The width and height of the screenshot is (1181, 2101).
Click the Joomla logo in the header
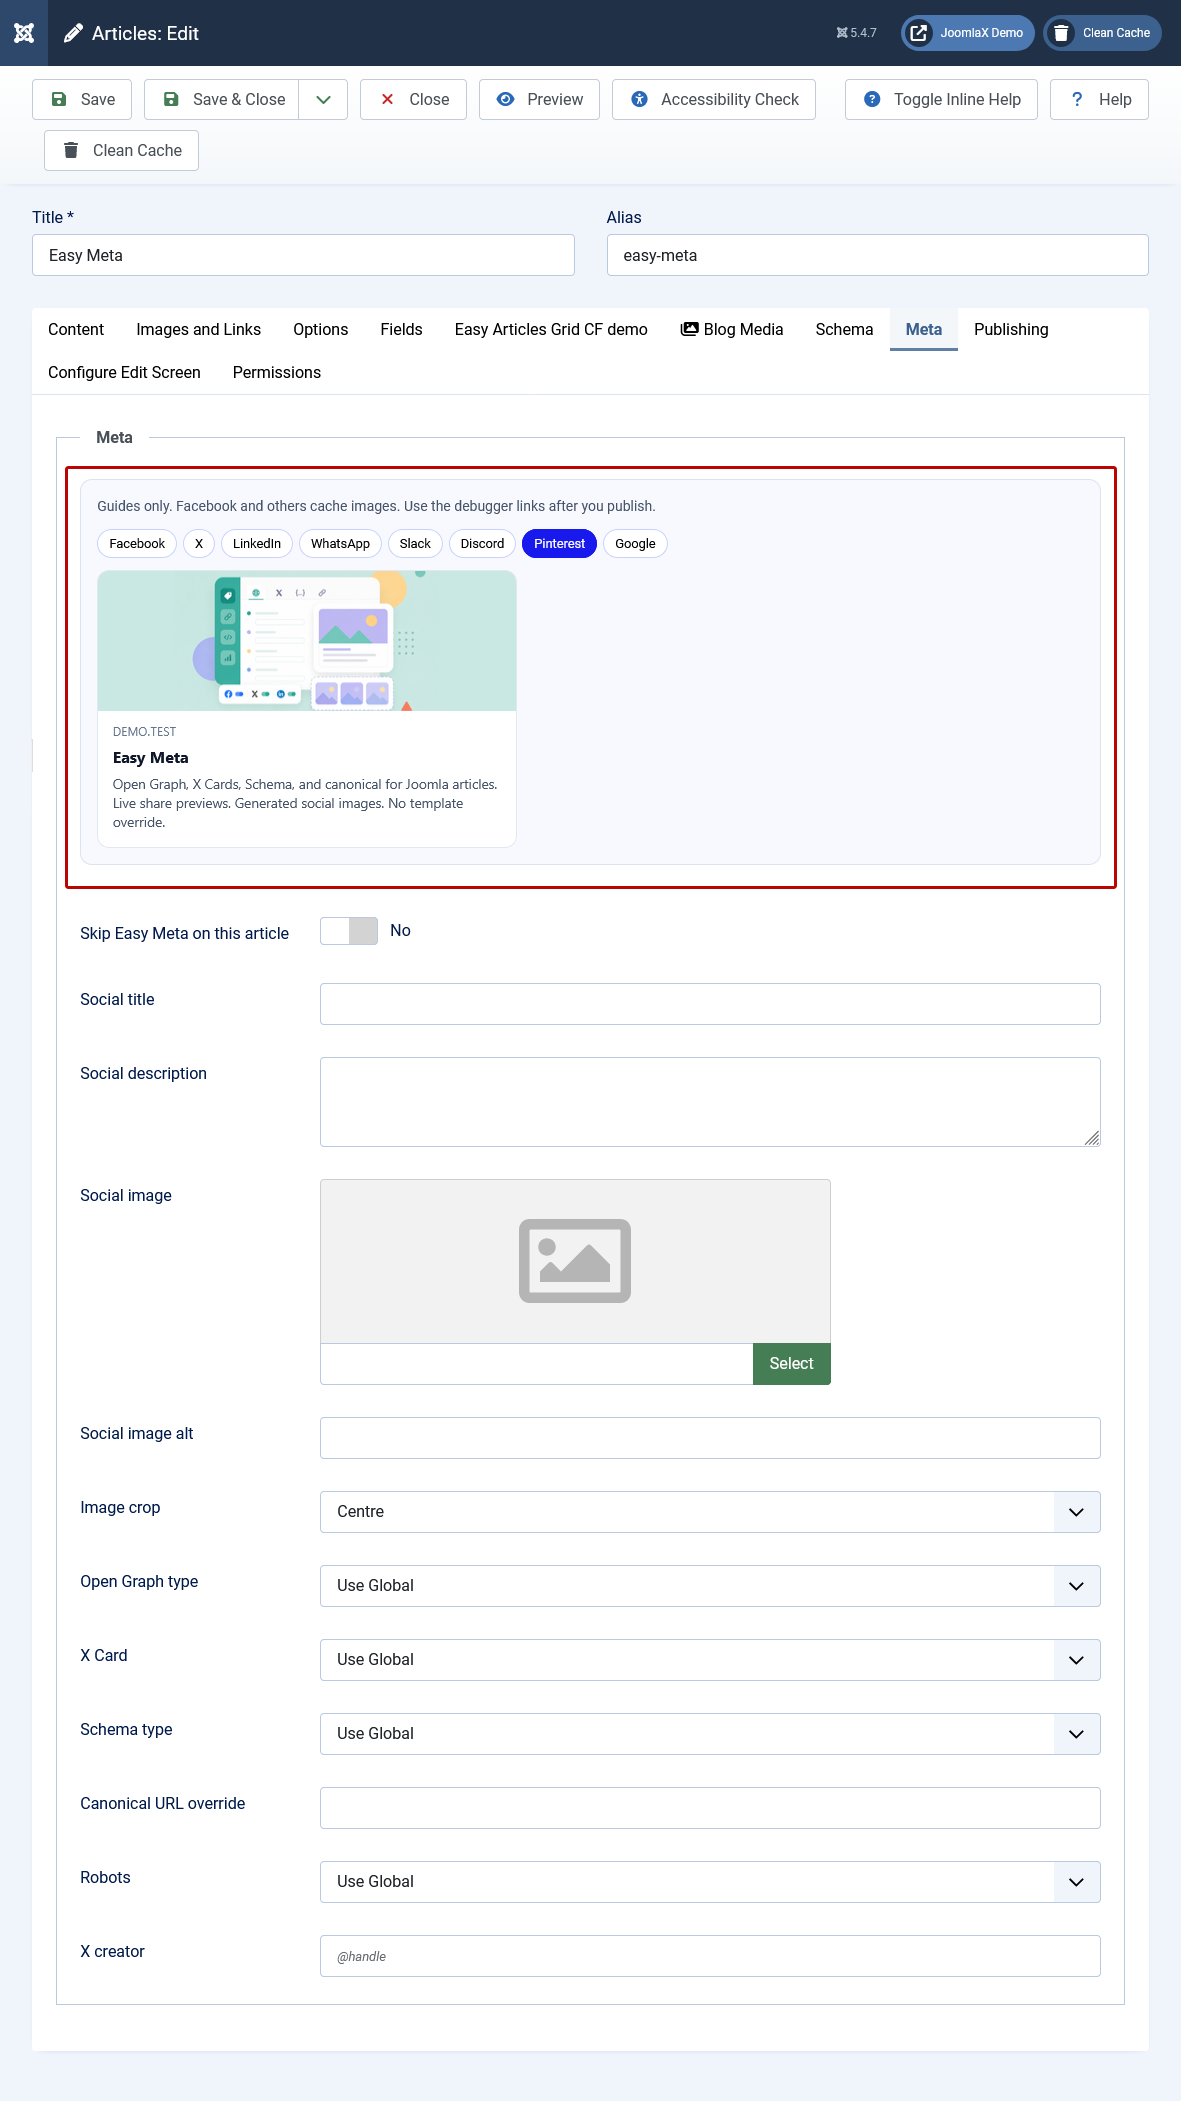(24, 33)
